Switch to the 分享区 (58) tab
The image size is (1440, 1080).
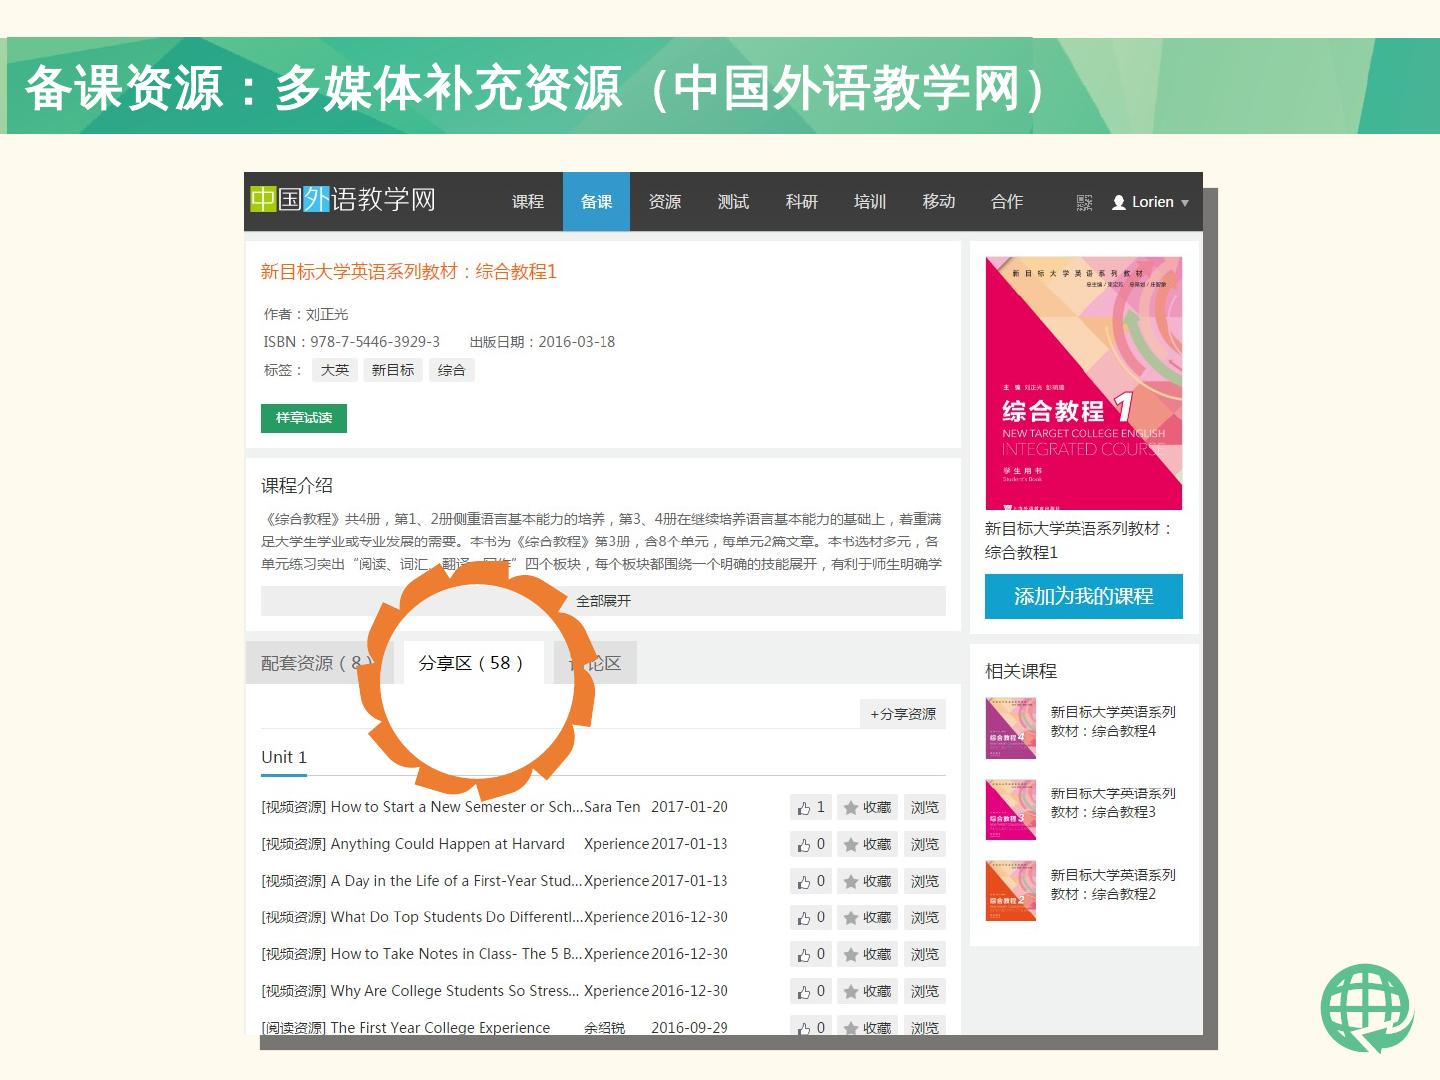(471, 663)
